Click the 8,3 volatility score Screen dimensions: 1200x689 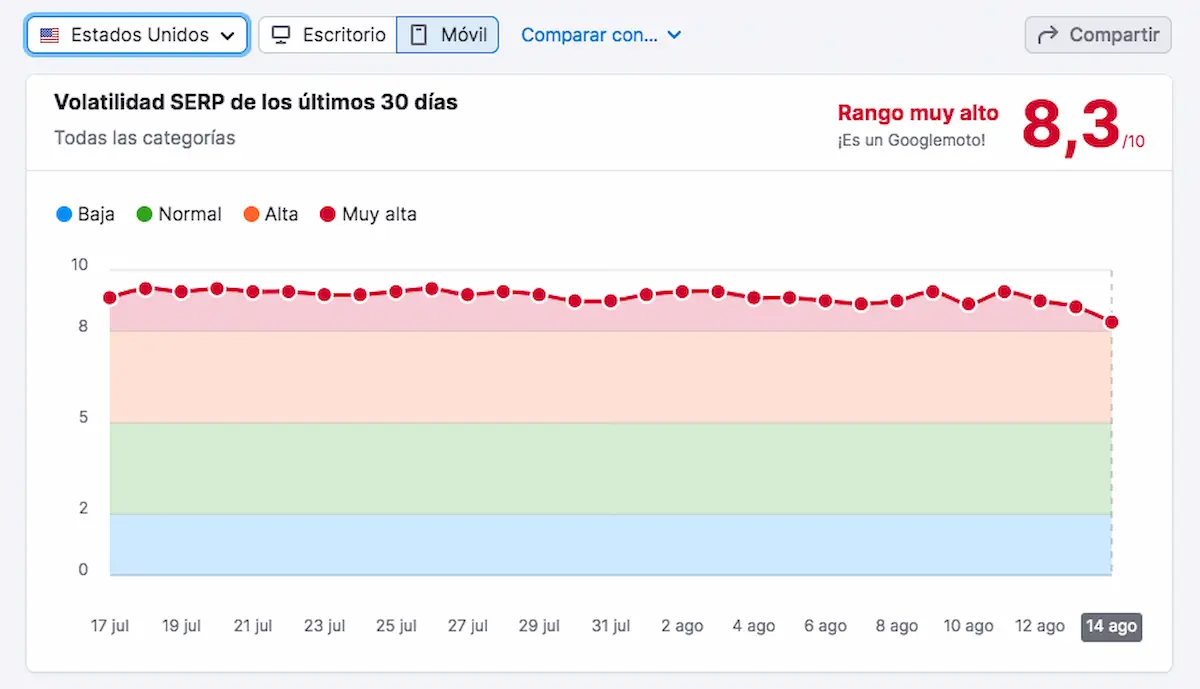pos(1070,125)
